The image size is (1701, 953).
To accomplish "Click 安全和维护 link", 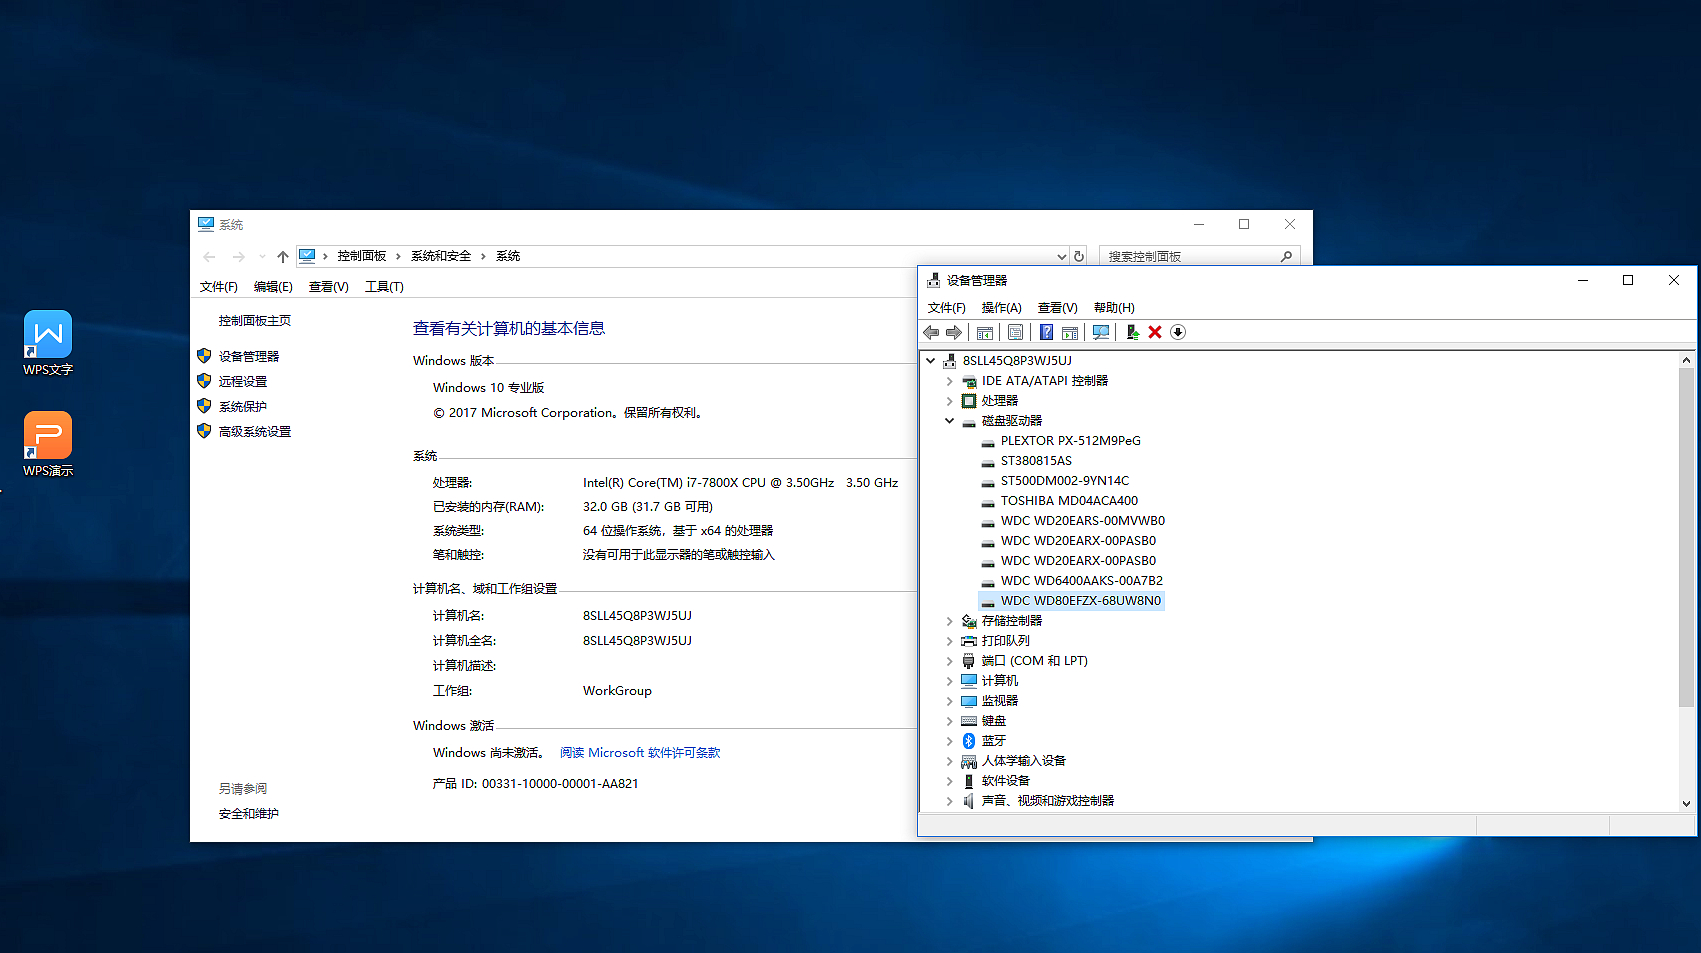I will click(x=249, y=814).
